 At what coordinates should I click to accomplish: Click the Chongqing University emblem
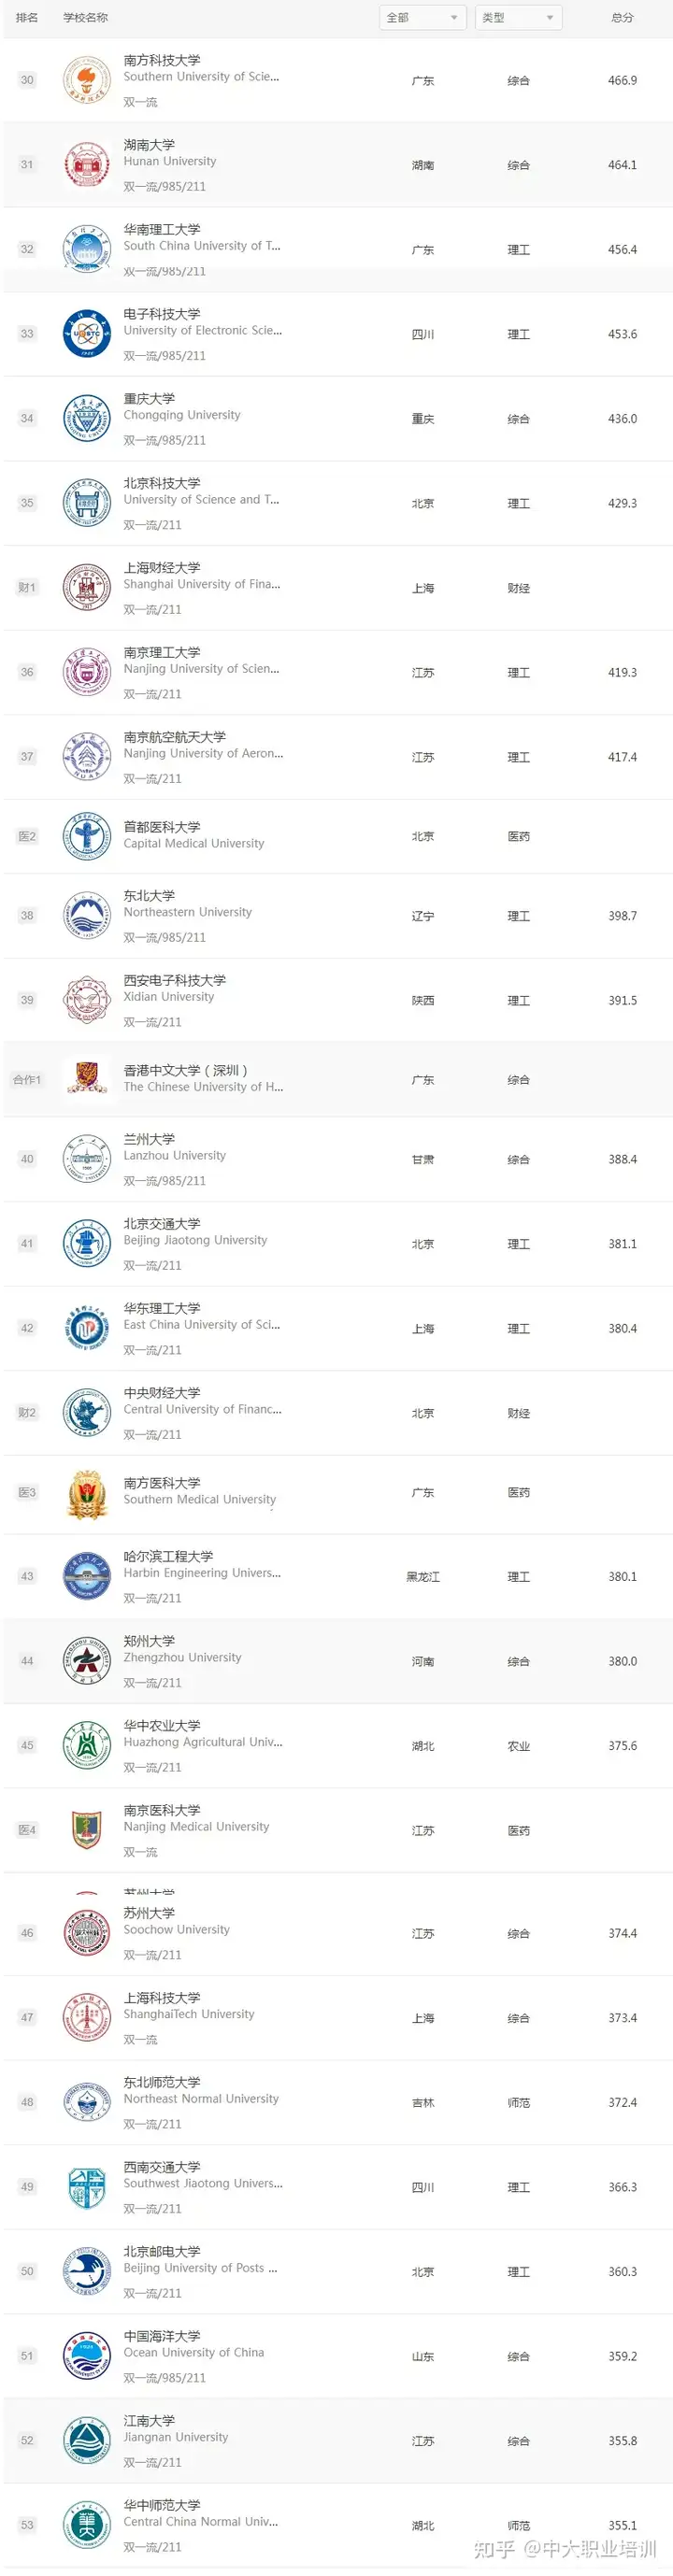click(x=86, y=419)
